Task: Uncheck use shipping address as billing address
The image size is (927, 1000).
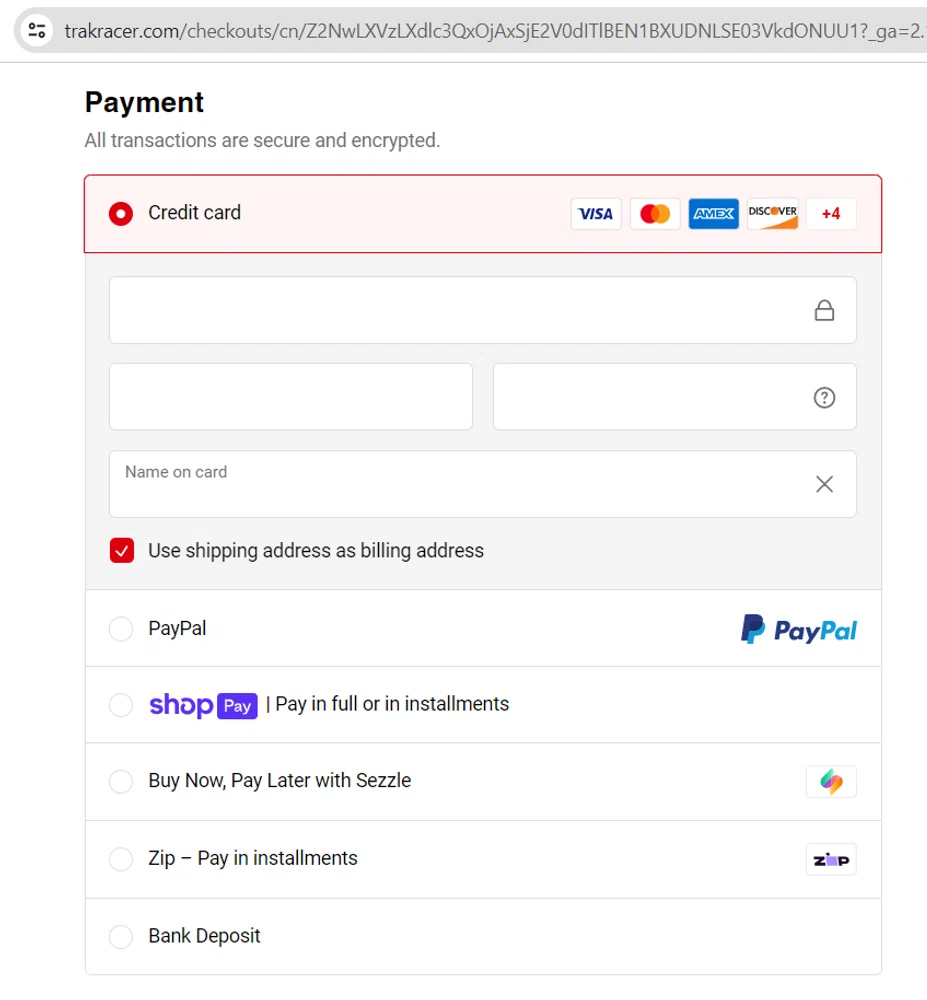Action: [x=121, y=550]
